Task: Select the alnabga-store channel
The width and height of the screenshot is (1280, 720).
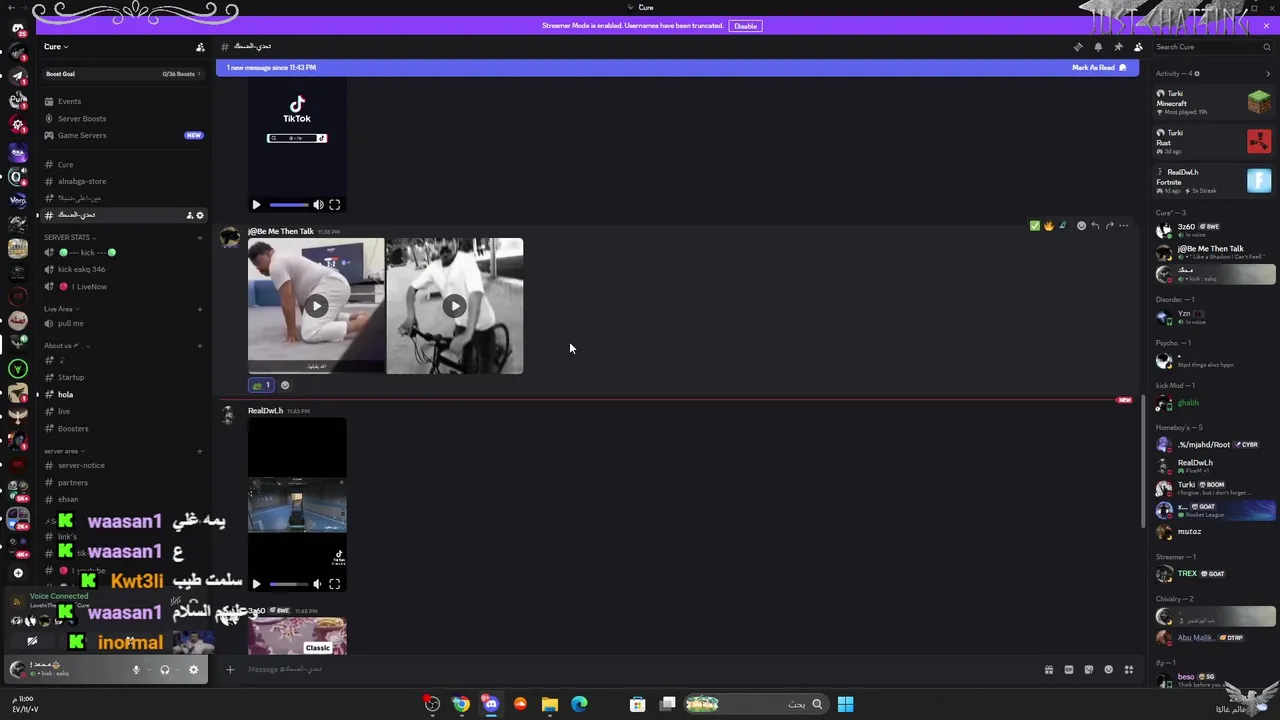Action: pyautogui.click(x=82, y=181)
